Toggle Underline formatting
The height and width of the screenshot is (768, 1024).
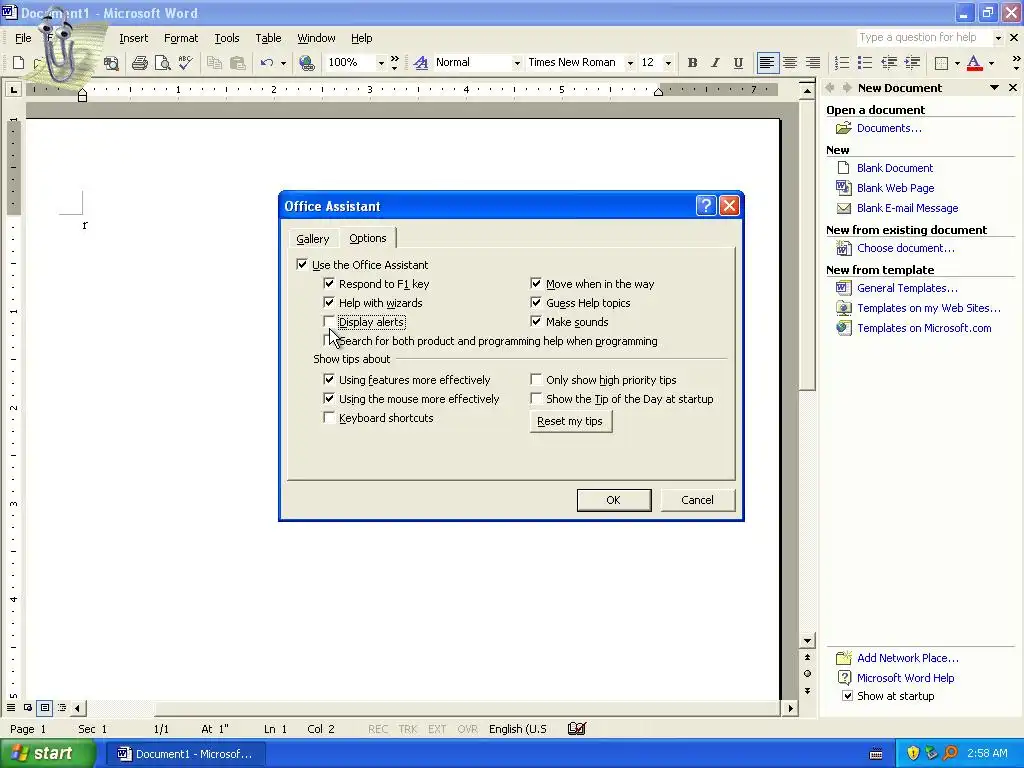coord(738,63)
